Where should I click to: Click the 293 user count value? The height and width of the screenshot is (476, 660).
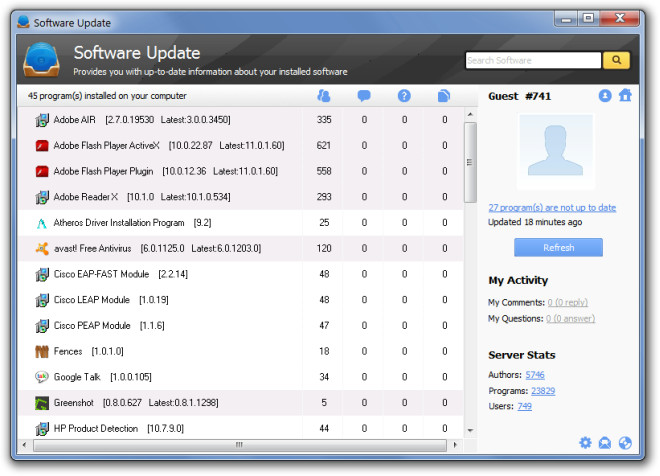point(324,197)
